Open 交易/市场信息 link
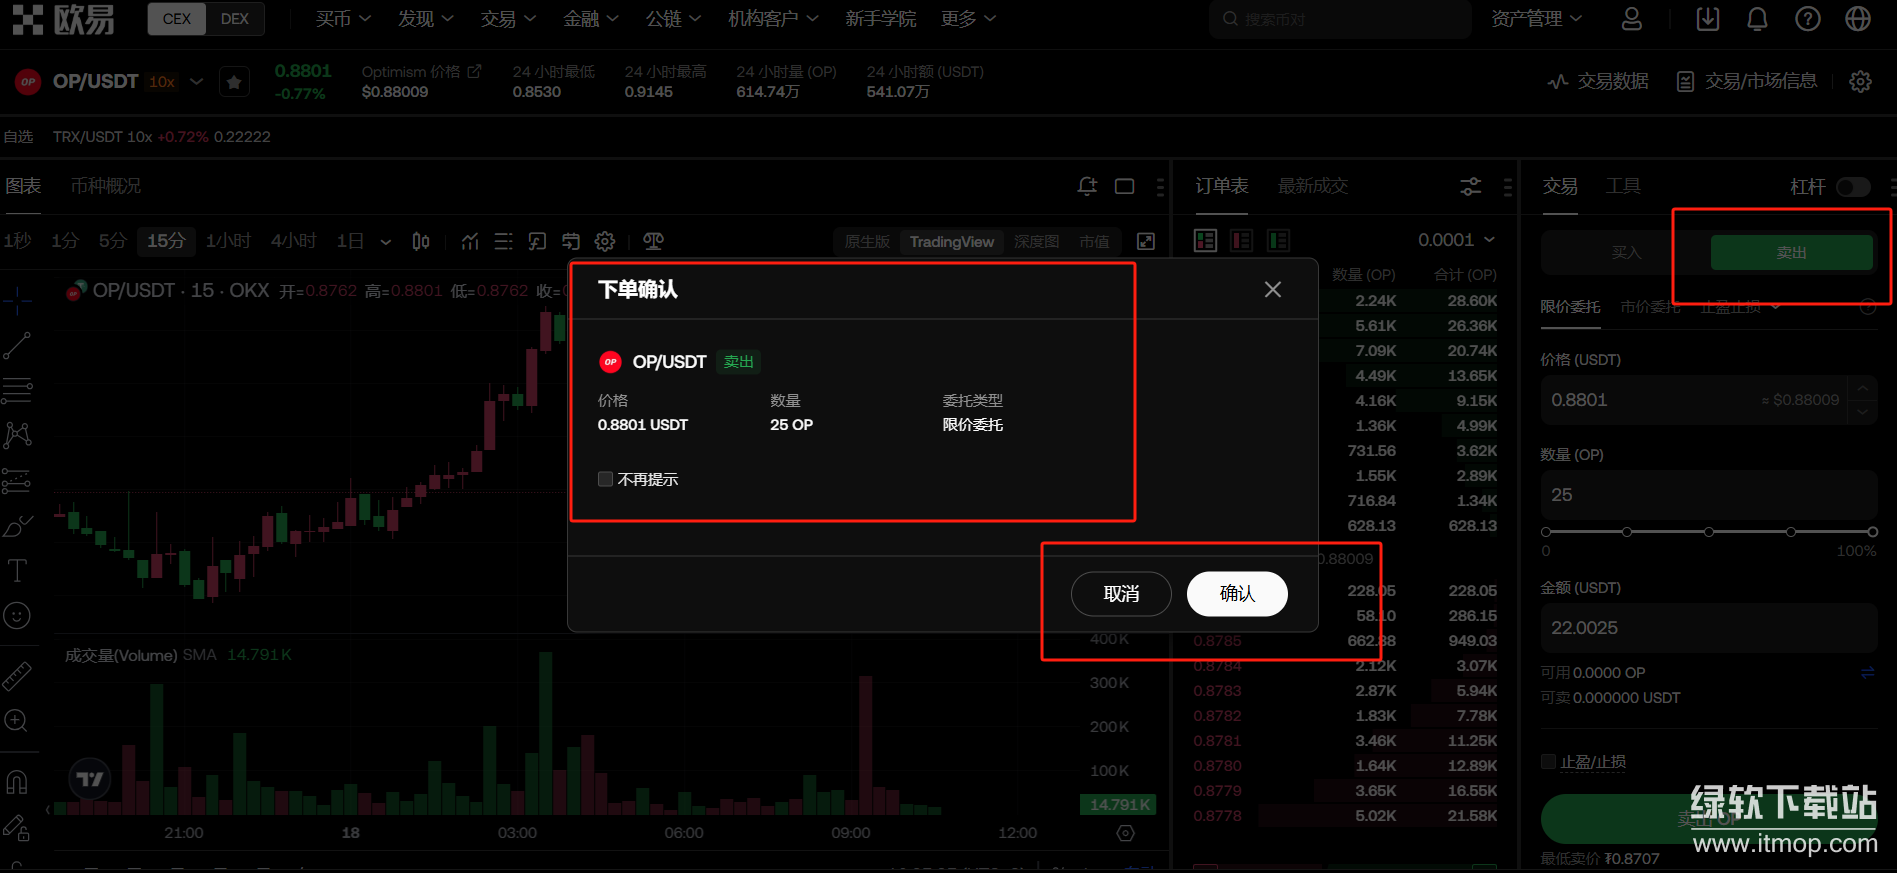 (x=1747, y=82)
